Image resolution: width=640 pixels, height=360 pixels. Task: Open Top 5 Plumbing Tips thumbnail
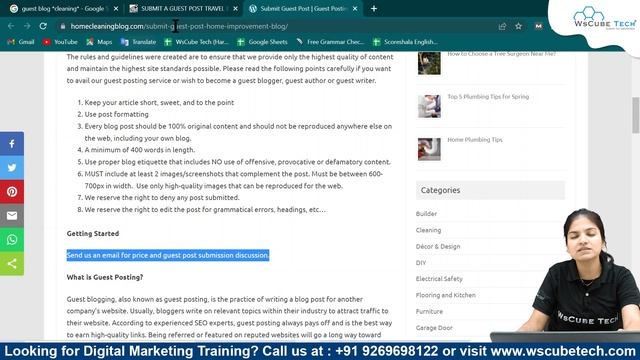point(429,106)
